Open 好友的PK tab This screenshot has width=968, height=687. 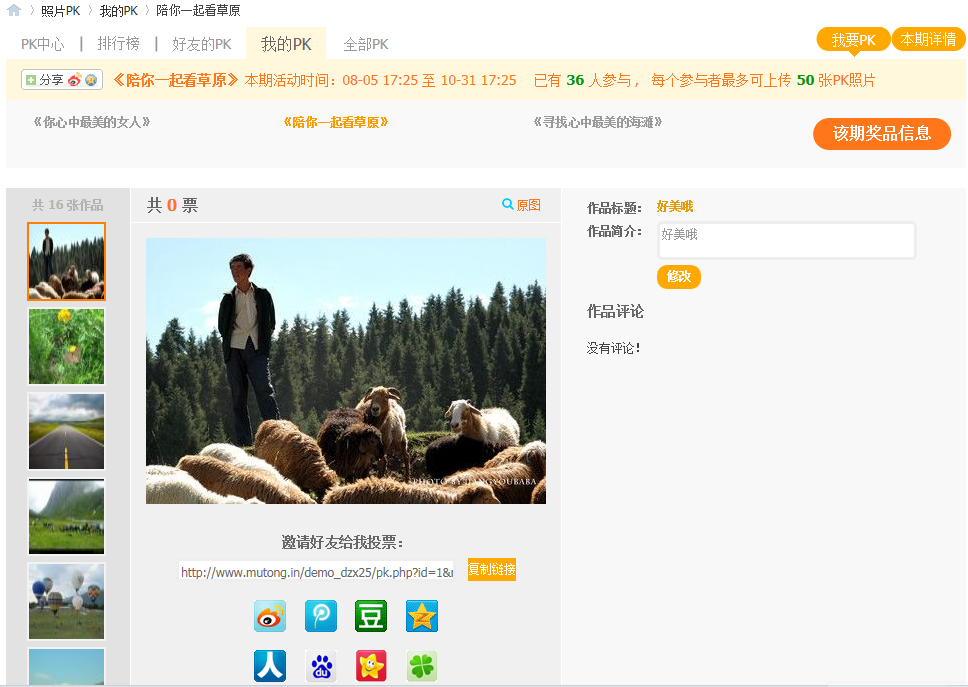point(202,44)
